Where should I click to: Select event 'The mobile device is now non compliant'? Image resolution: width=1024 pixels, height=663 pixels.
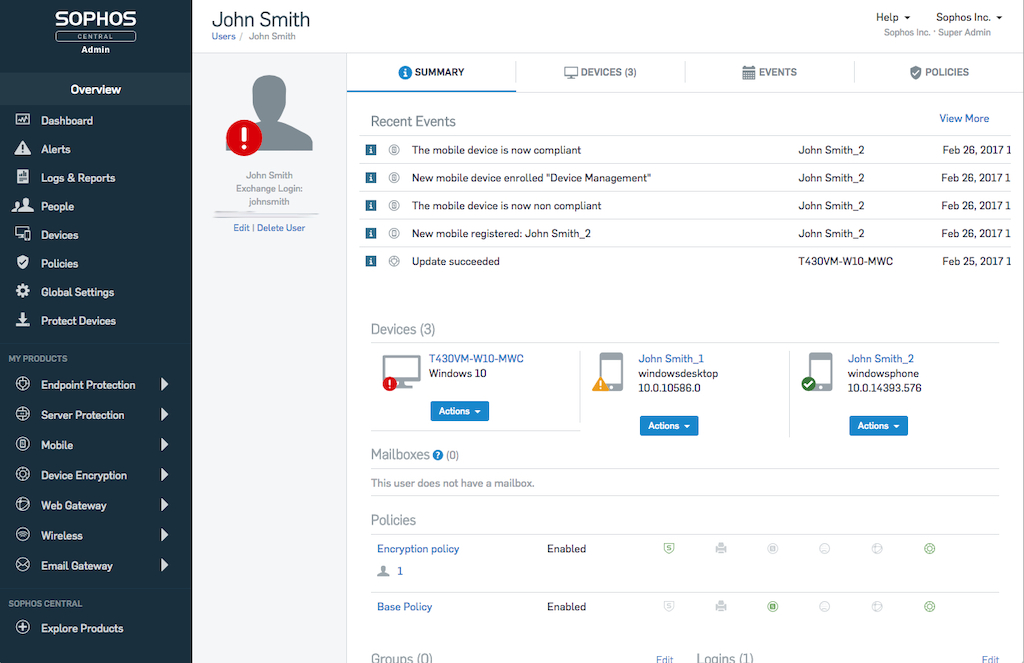coord(685,205)
